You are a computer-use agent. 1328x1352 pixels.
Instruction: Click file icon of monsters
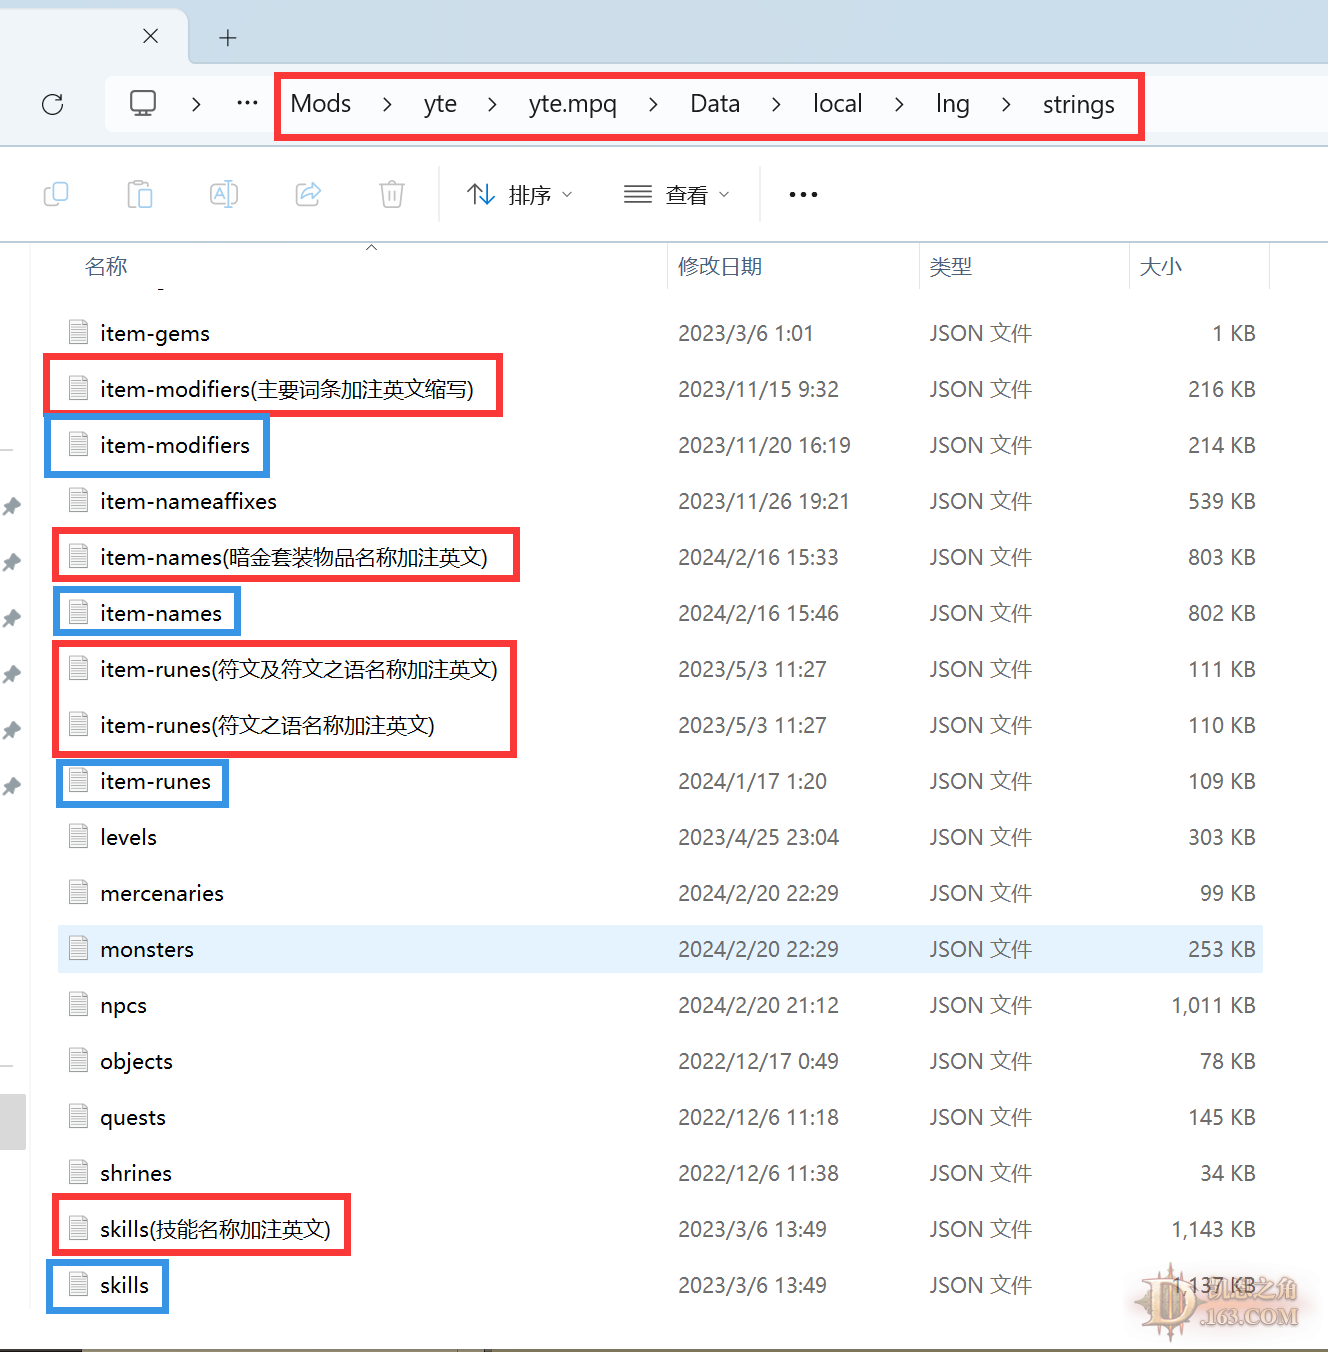79,948
